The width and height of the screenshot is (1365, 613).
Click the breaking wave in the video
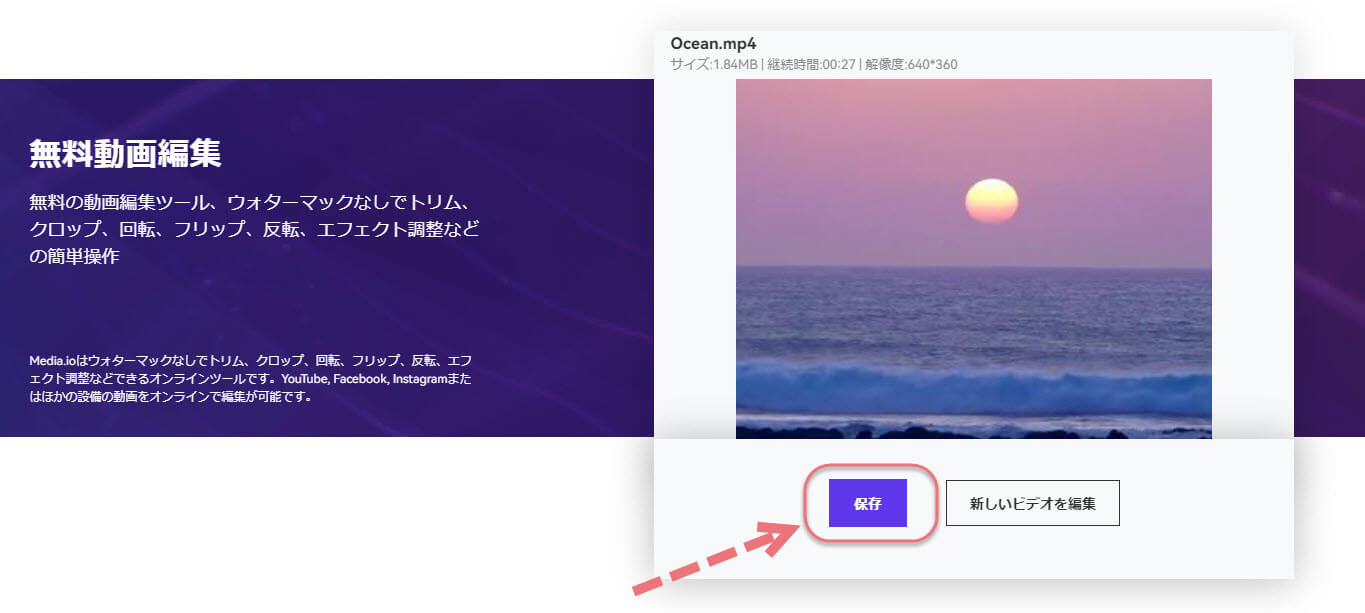click(x=973, y=385)
